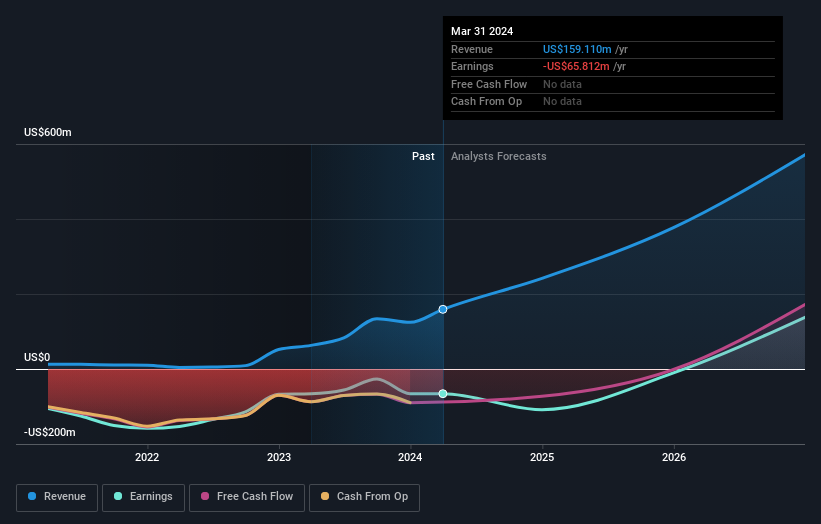Screen dimensions: 821x524
Task: Click the 2026 x-axis label
Action: coord(674,457)
